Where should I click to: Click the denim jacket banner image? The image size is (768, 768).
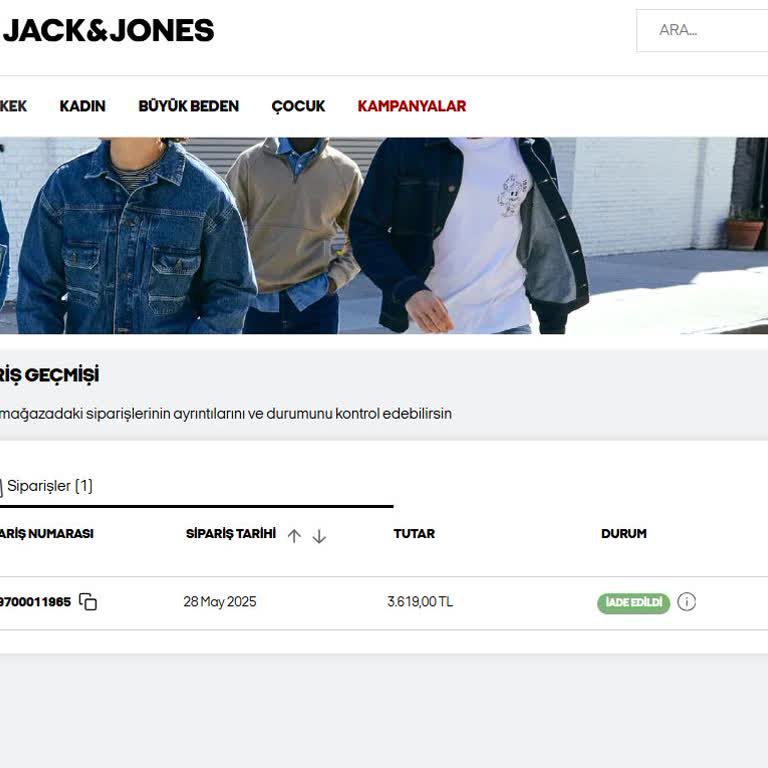pos(384,236)
